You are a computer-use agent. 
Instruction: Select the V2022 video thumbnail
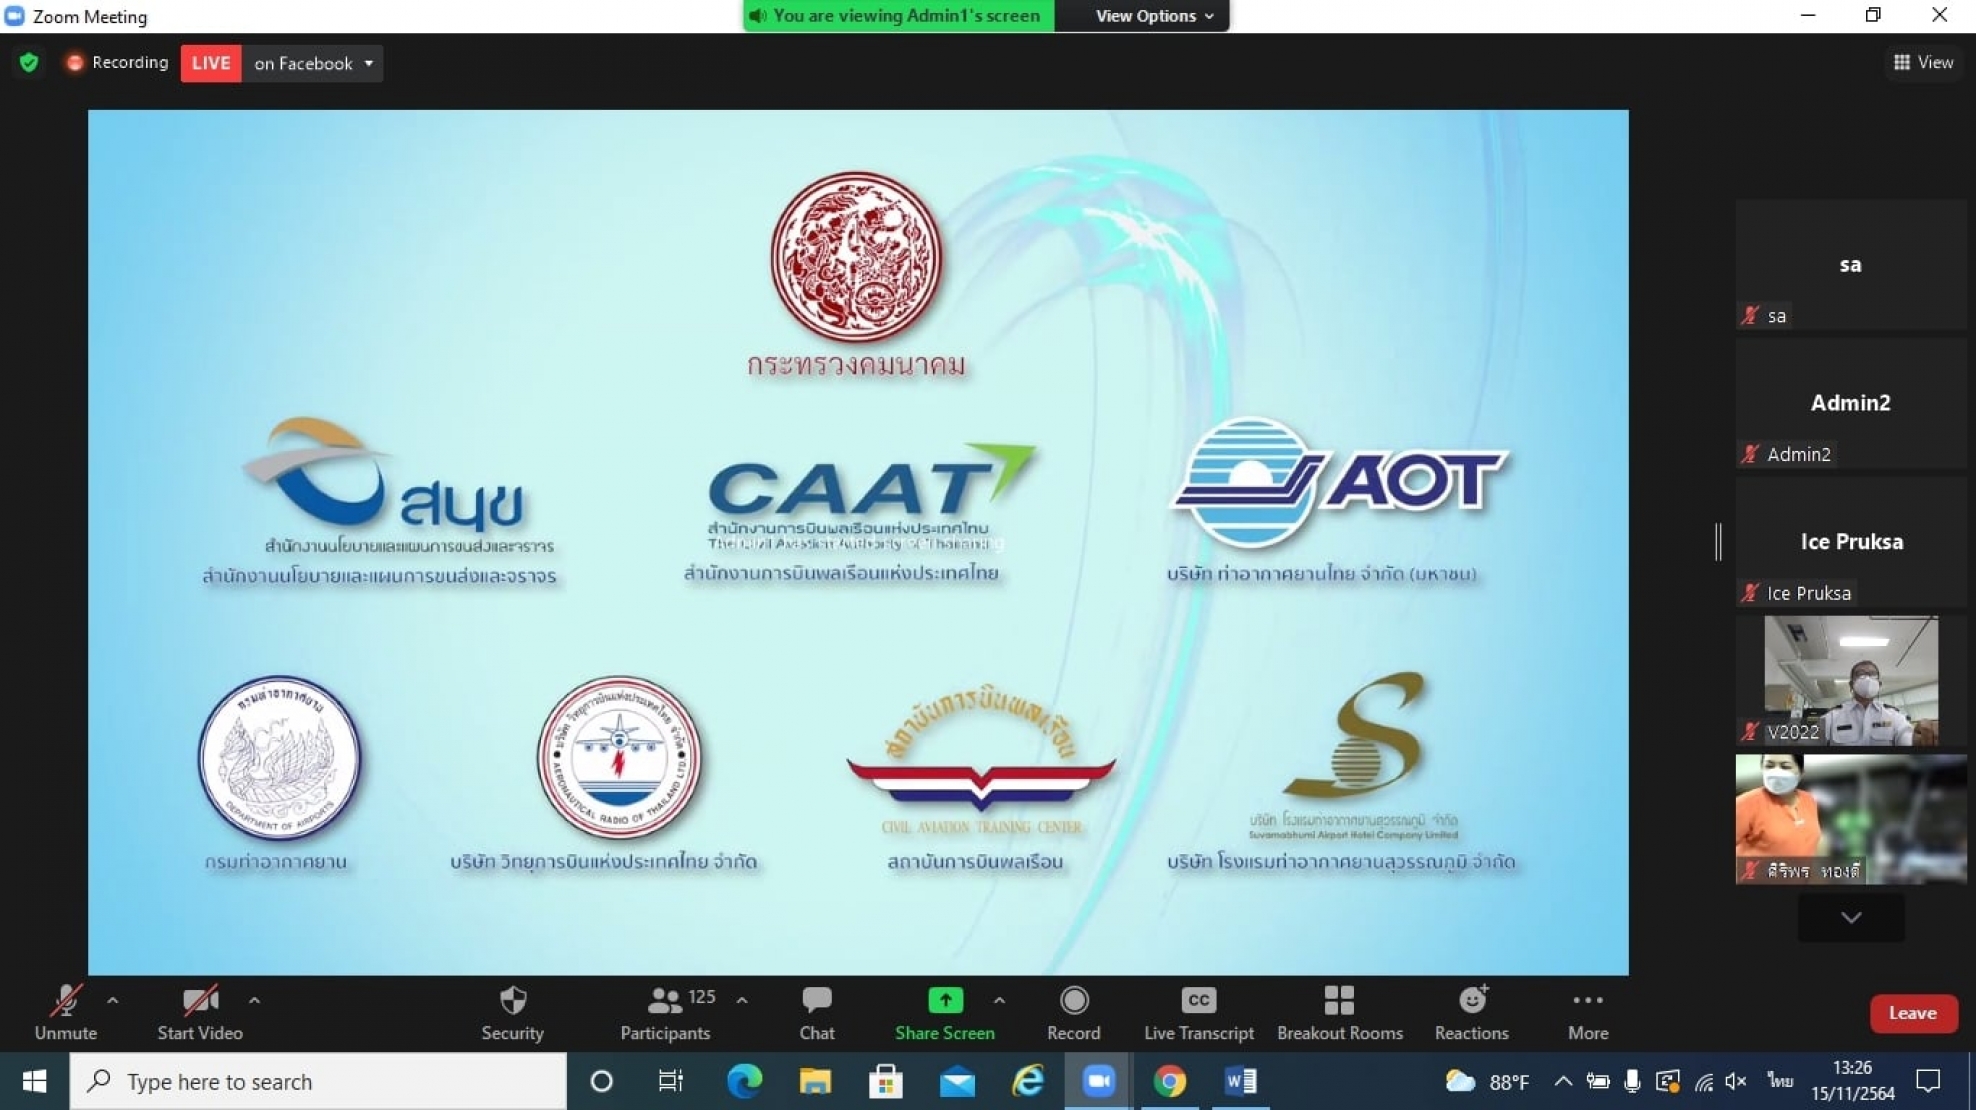1851,680
